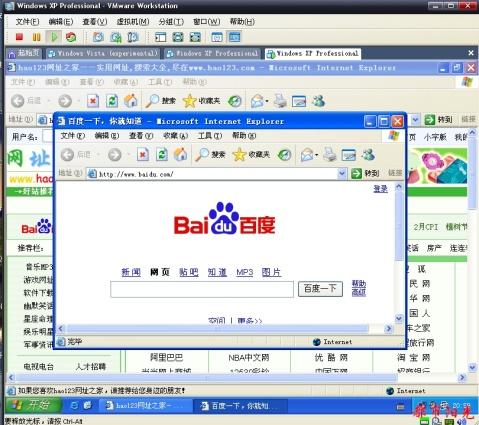Click the Refresh icon in Baidu IE window
This screenshot has width=479, height=425.
(162, 155)
